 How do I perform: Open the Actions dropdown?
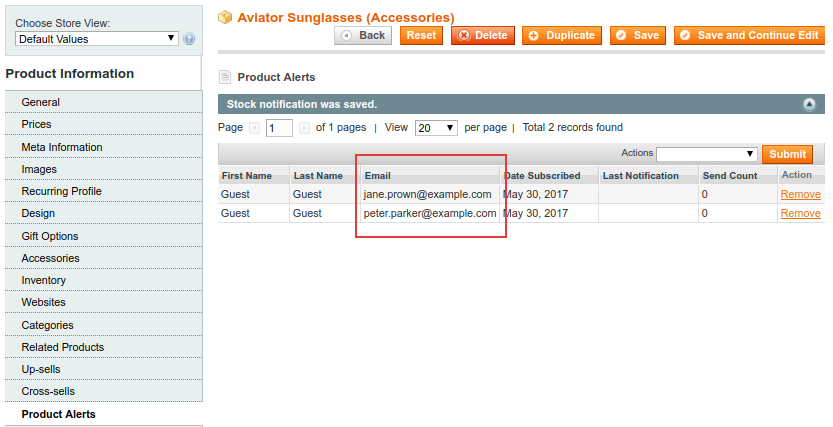point(707,154)
